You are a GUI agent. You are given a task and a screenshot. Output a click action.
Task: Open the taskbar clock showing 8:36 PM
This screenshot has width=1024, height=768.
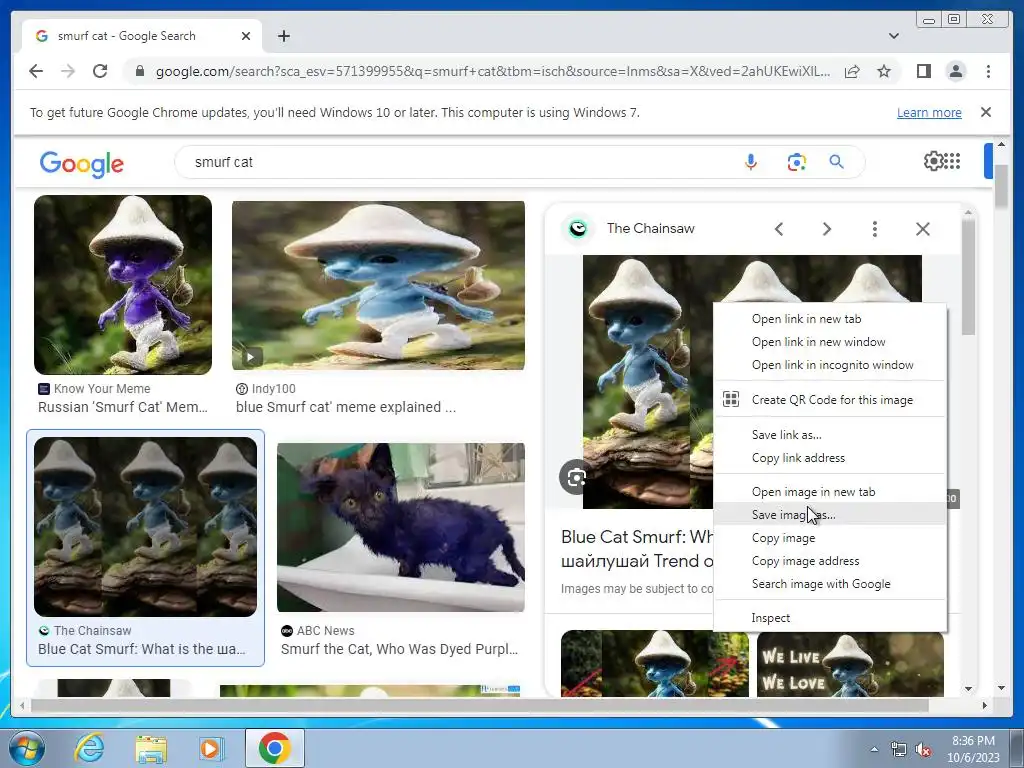click(973, 749)
